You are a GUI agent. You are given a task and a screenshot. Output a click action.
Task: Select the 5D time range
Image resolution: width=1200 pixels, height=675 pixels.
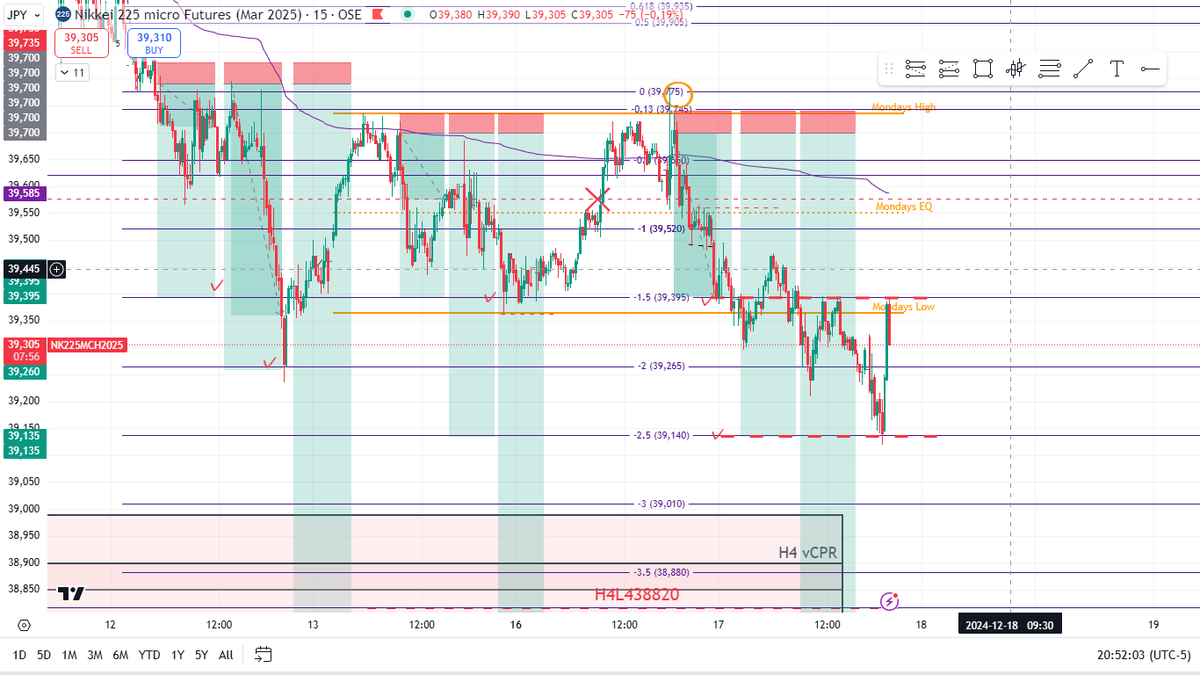44,655
